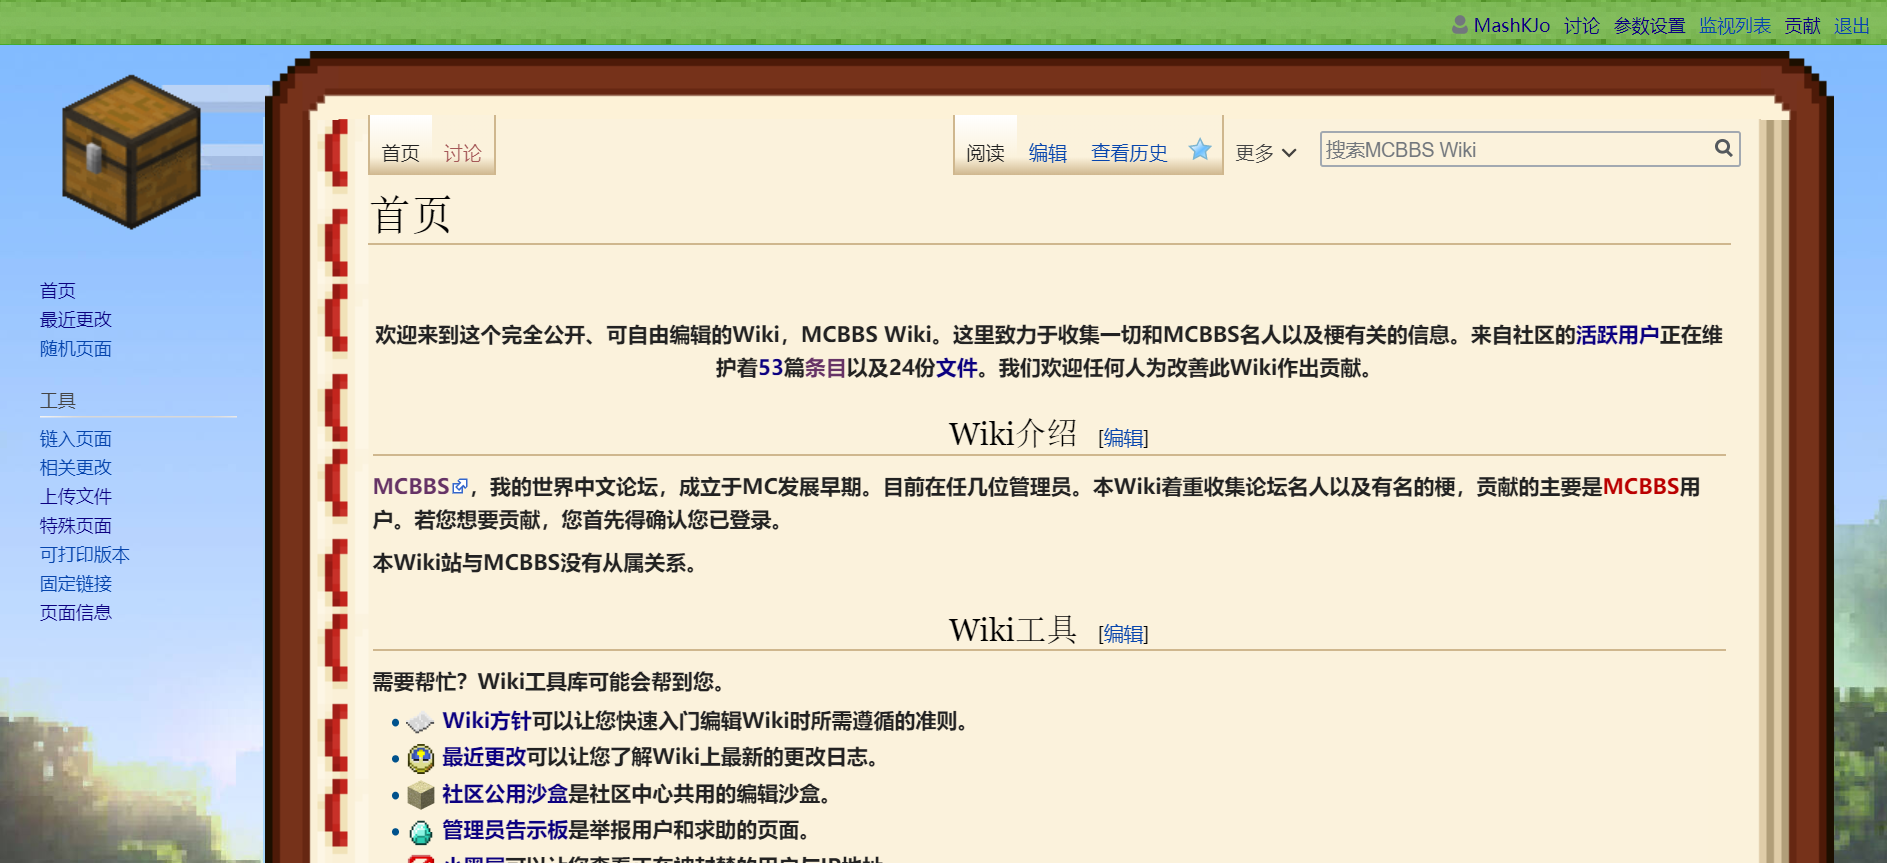The width and height of the screenshot is (1887, 863).
Task: Open the 编辑 tab in the page header
Action: pos(1048,153)
